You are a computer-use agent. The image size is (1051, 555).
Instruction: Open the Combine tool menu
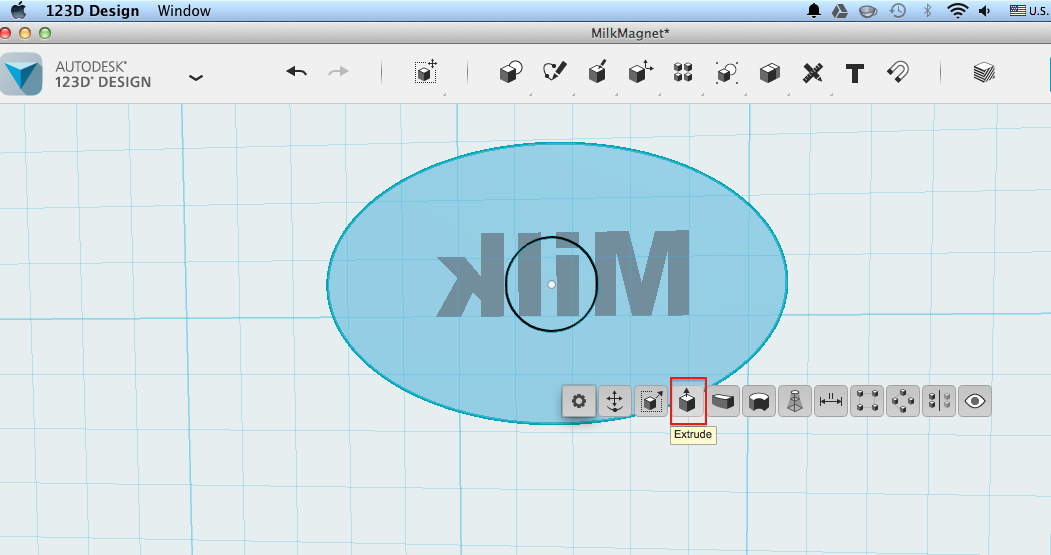769,72
